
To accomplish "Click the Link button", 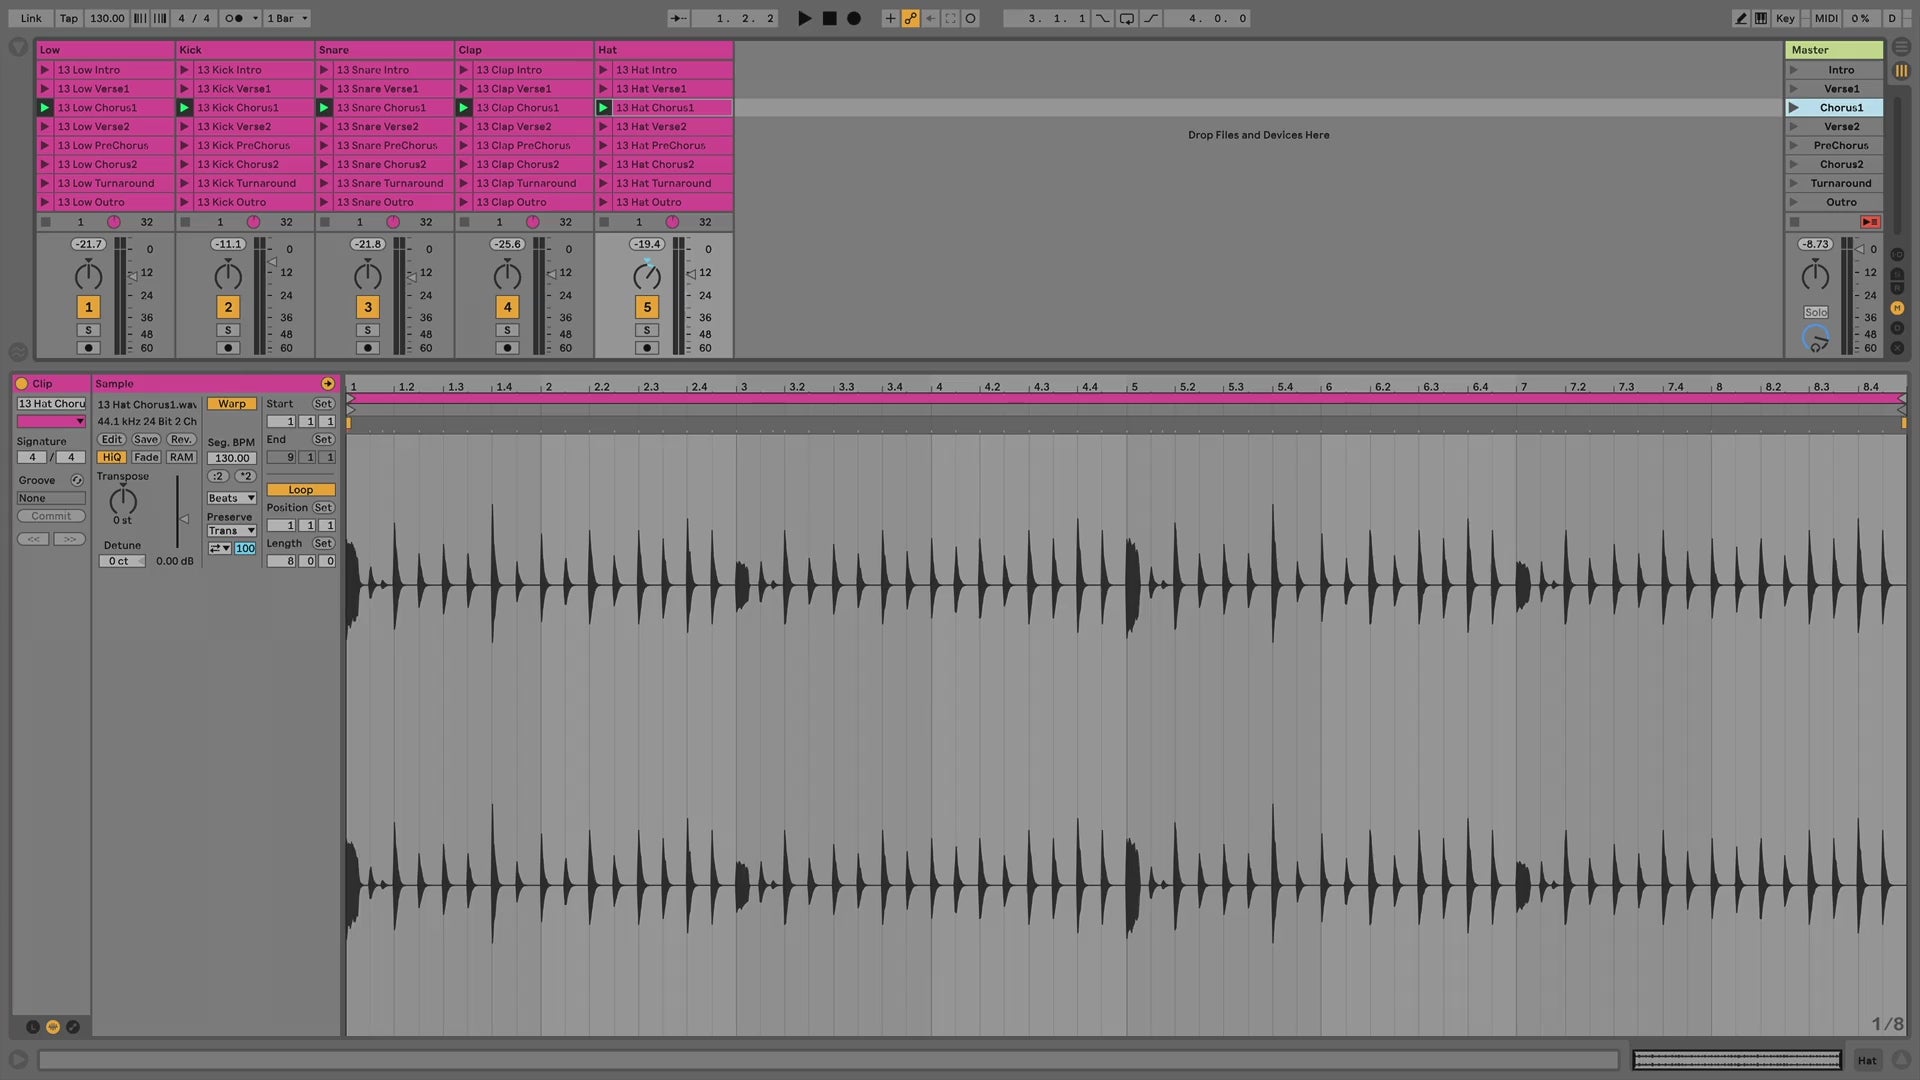I will click(x=31, y=18).
